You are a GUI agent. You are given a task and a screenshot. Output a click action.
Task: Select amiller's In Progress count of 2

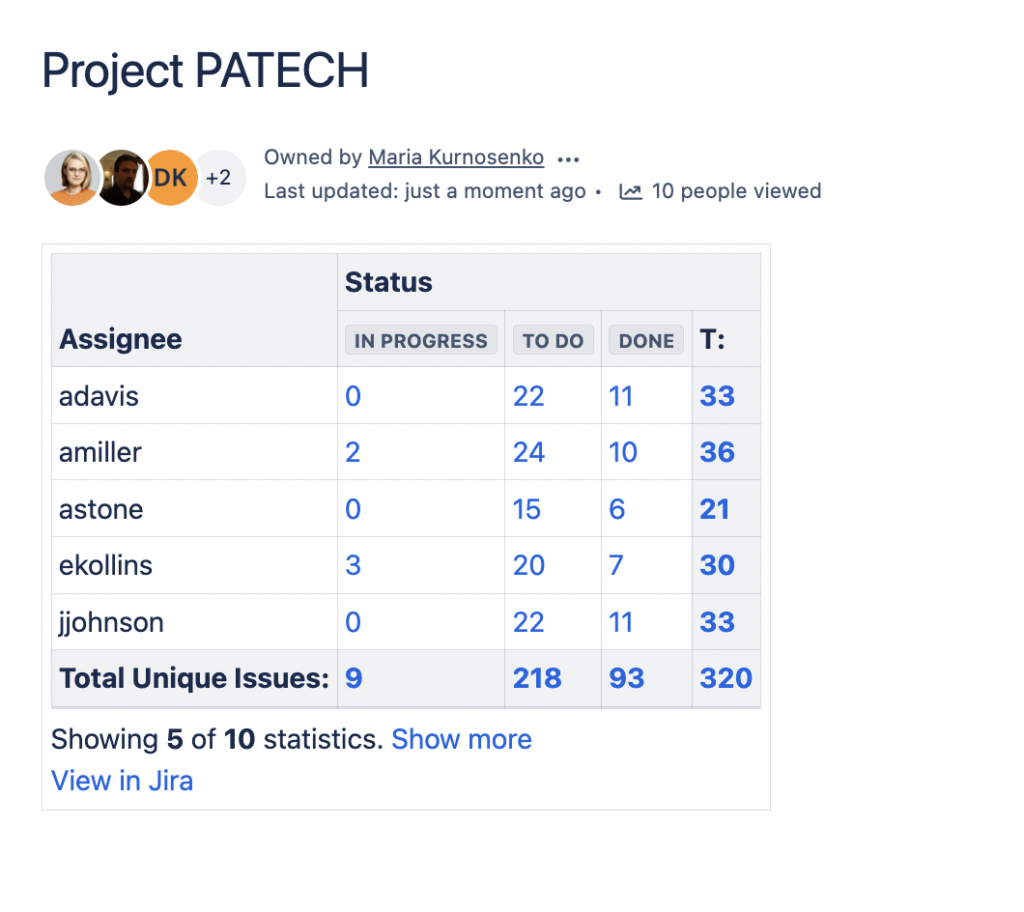[352, 452]
